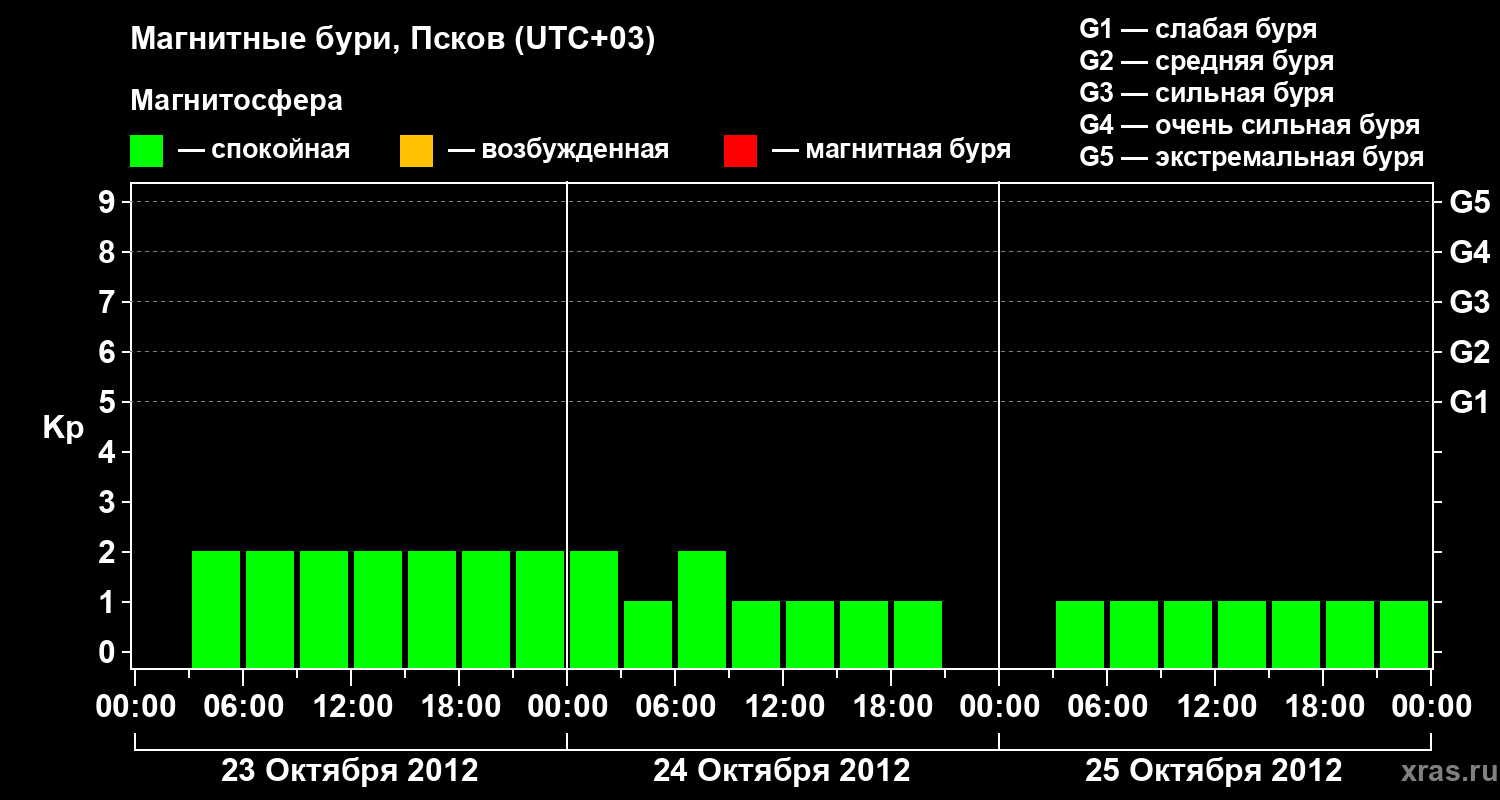Viewport: 1500px width, 800px height.
Task: Click the 'G5 — экстремальная буря' legend line
Action: [1252, 157]
